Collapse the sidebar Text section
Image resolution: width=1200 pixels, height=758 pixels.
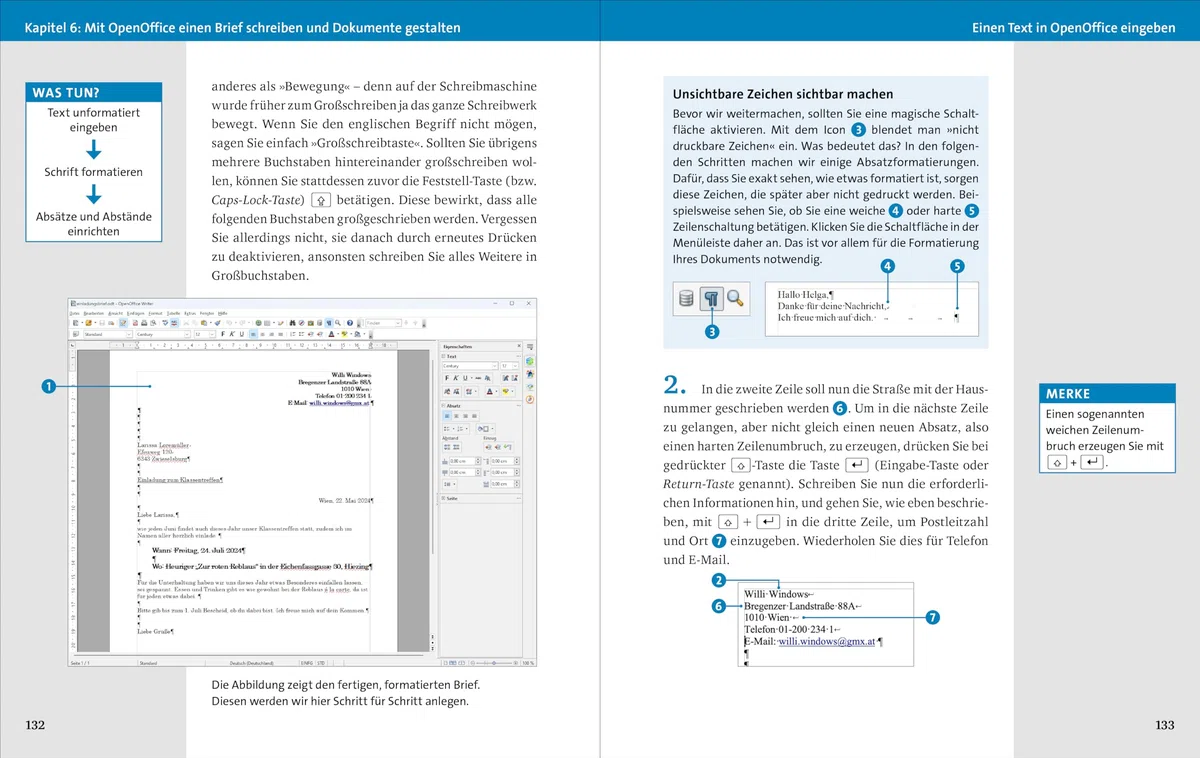443,356
